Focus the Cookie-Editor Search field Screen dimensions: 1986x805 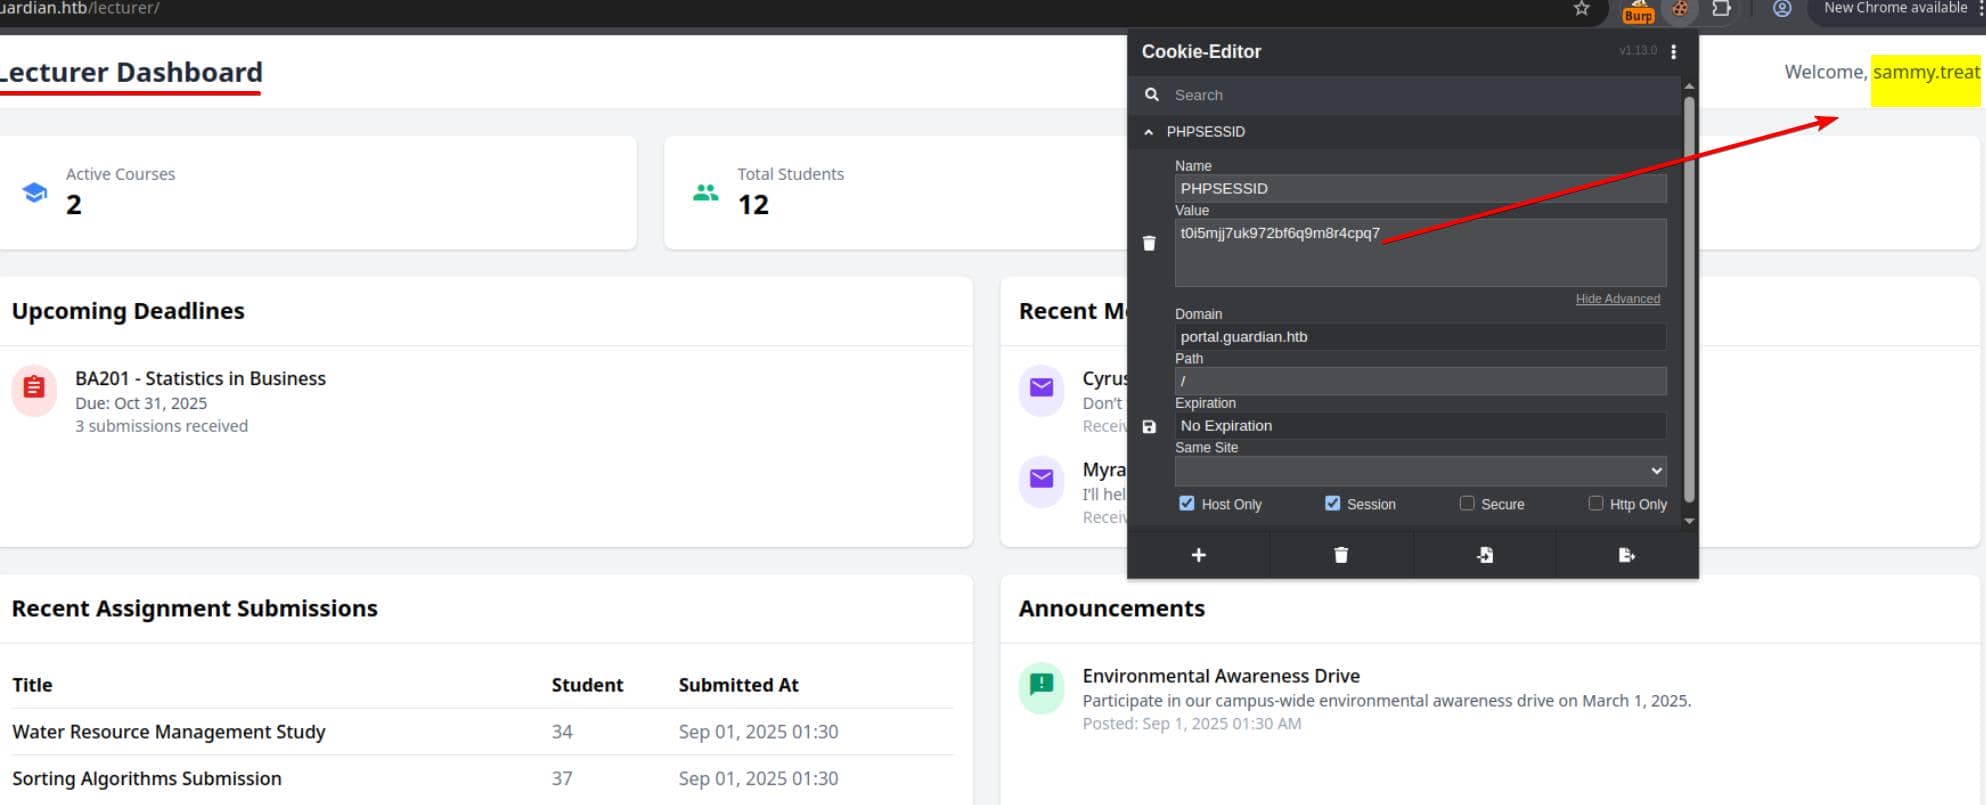click(x=1420, y=95)
